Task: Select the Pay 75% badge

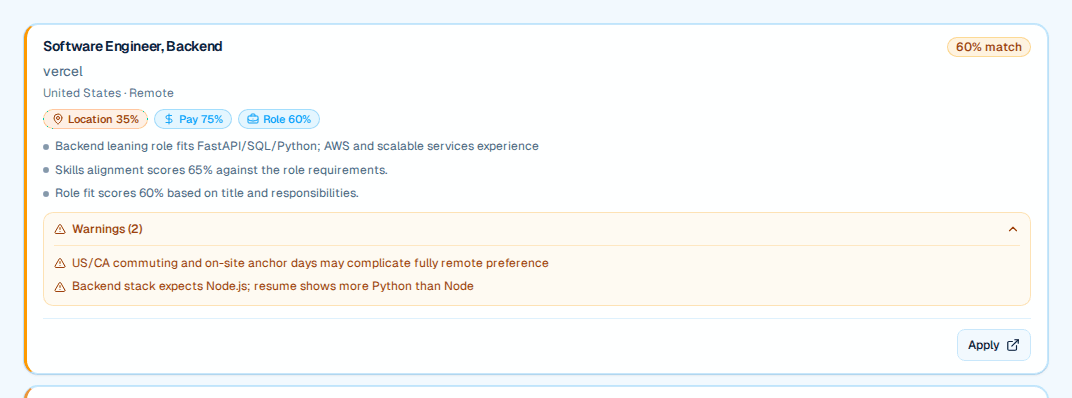Action: pos(193,119)
